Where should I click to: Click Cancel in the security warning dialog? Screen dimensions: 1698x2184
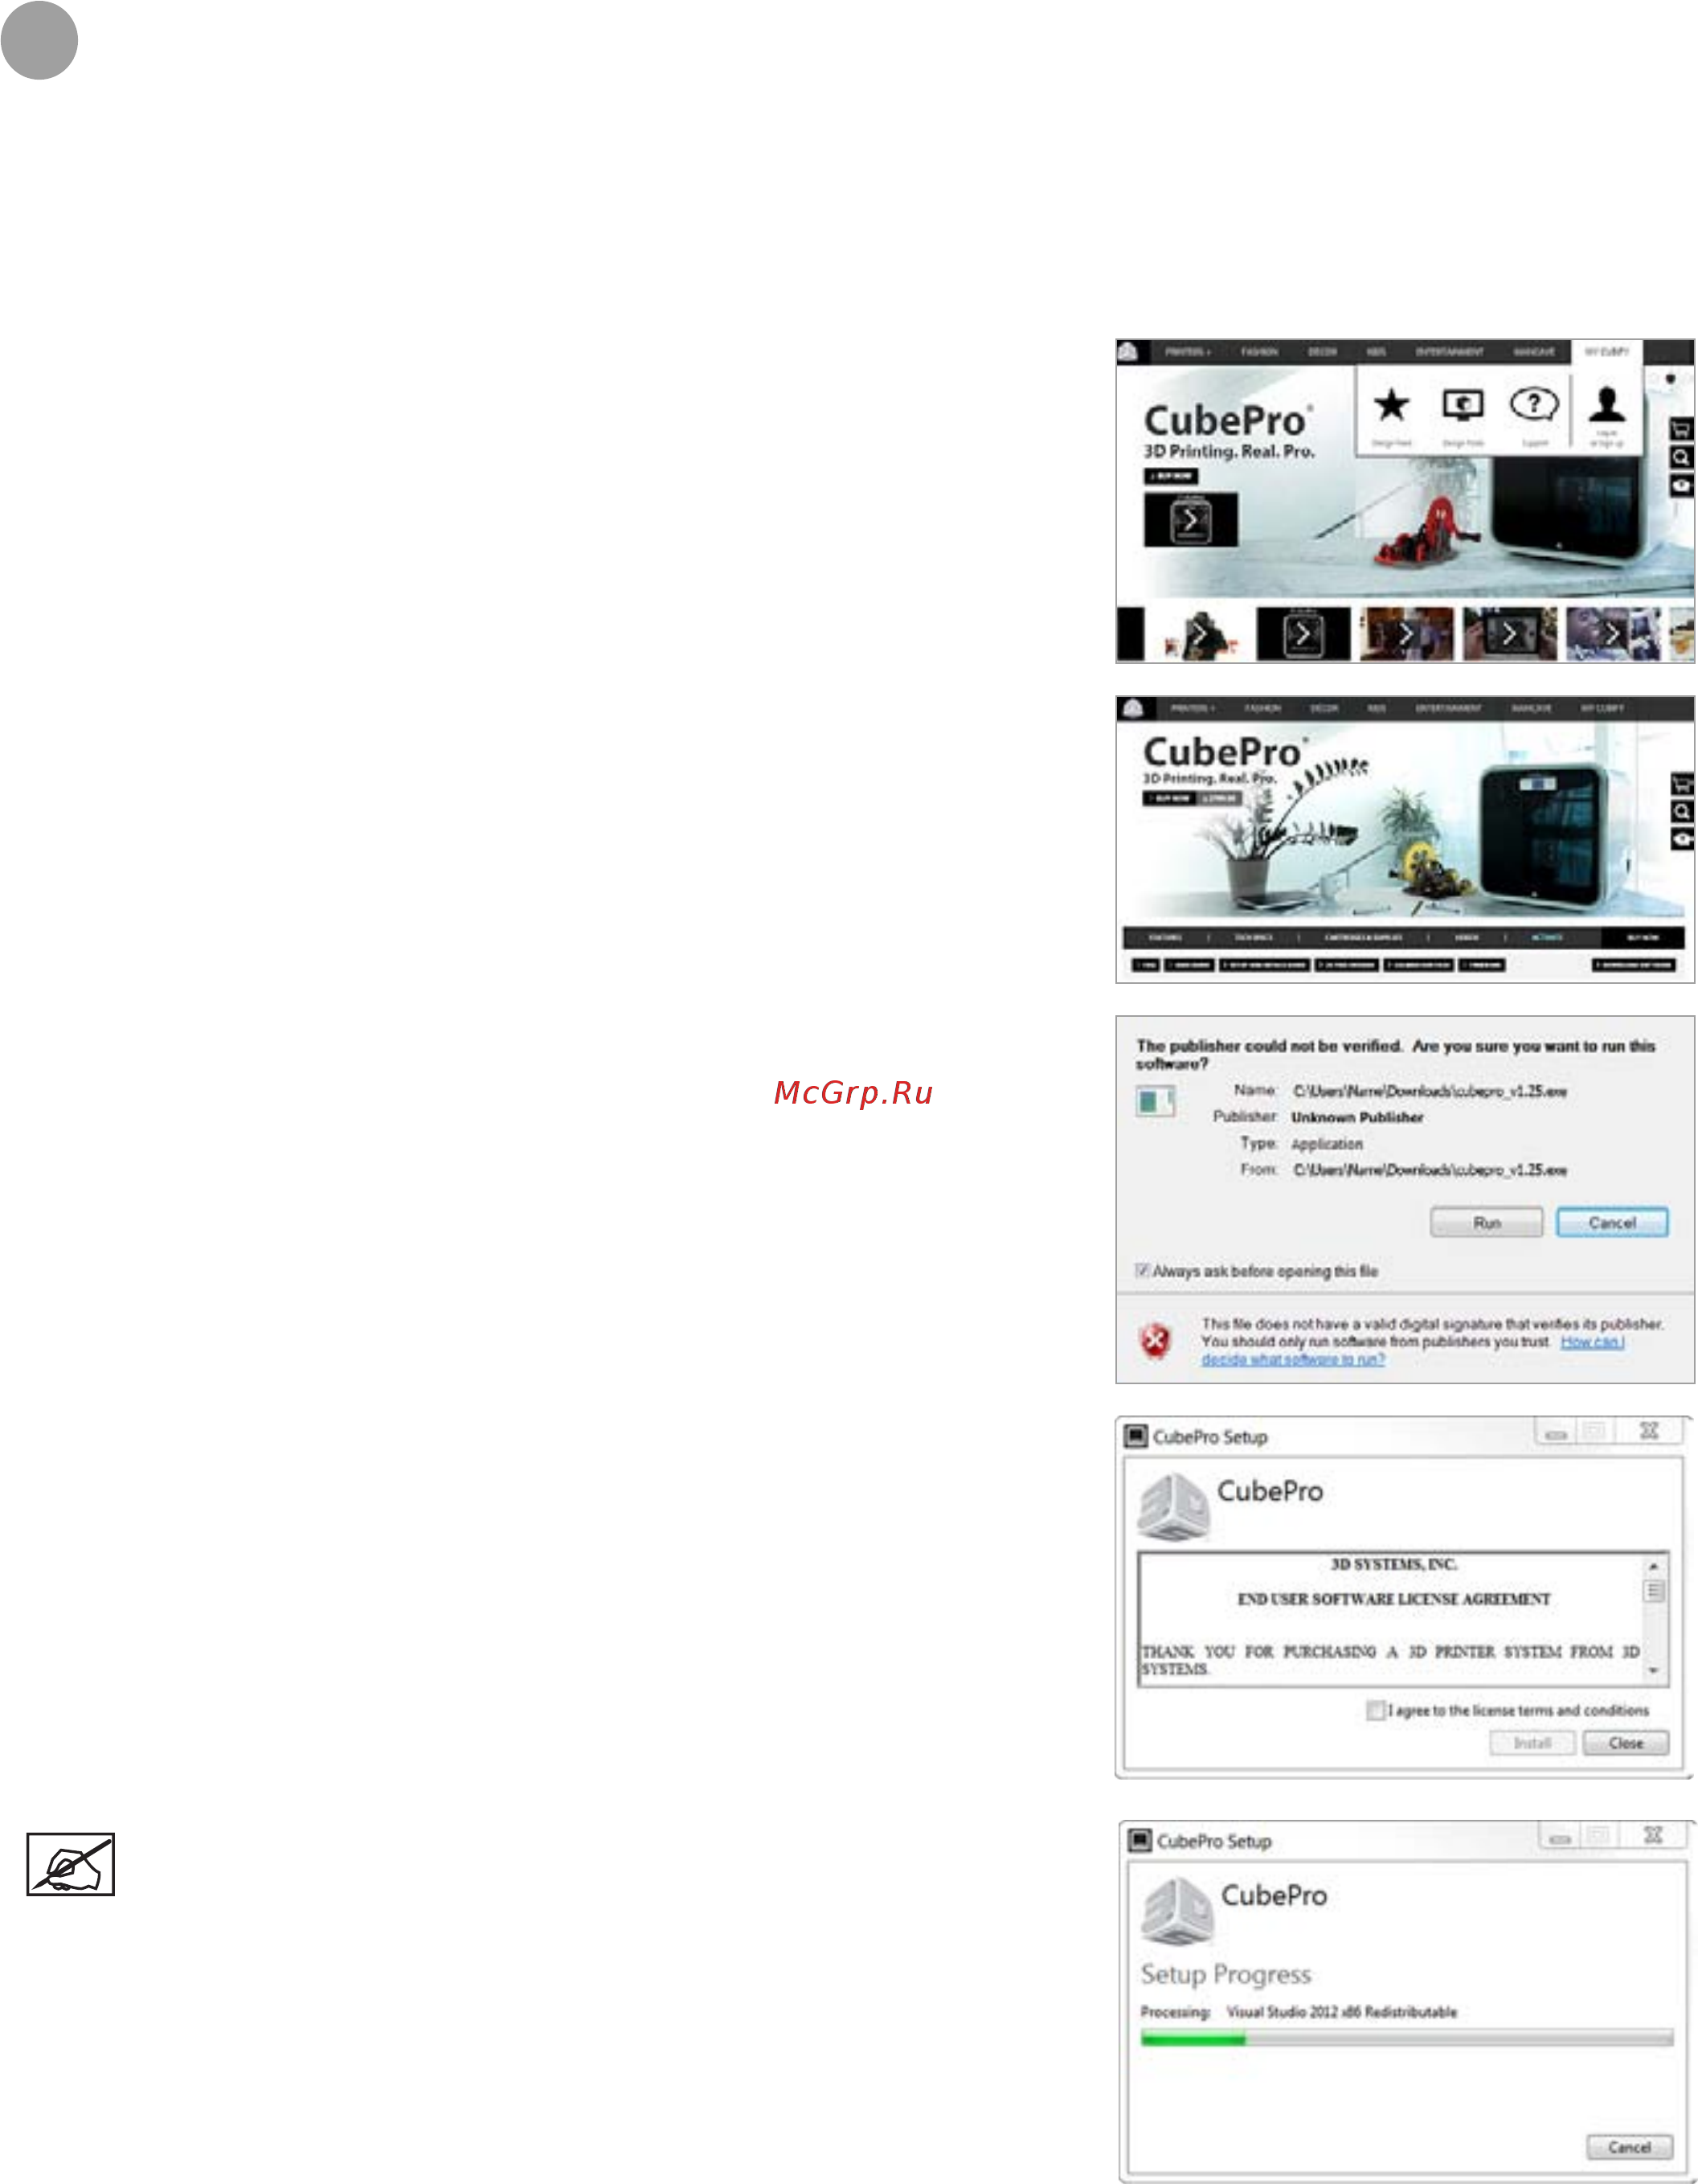(x=1611, y=1223)
